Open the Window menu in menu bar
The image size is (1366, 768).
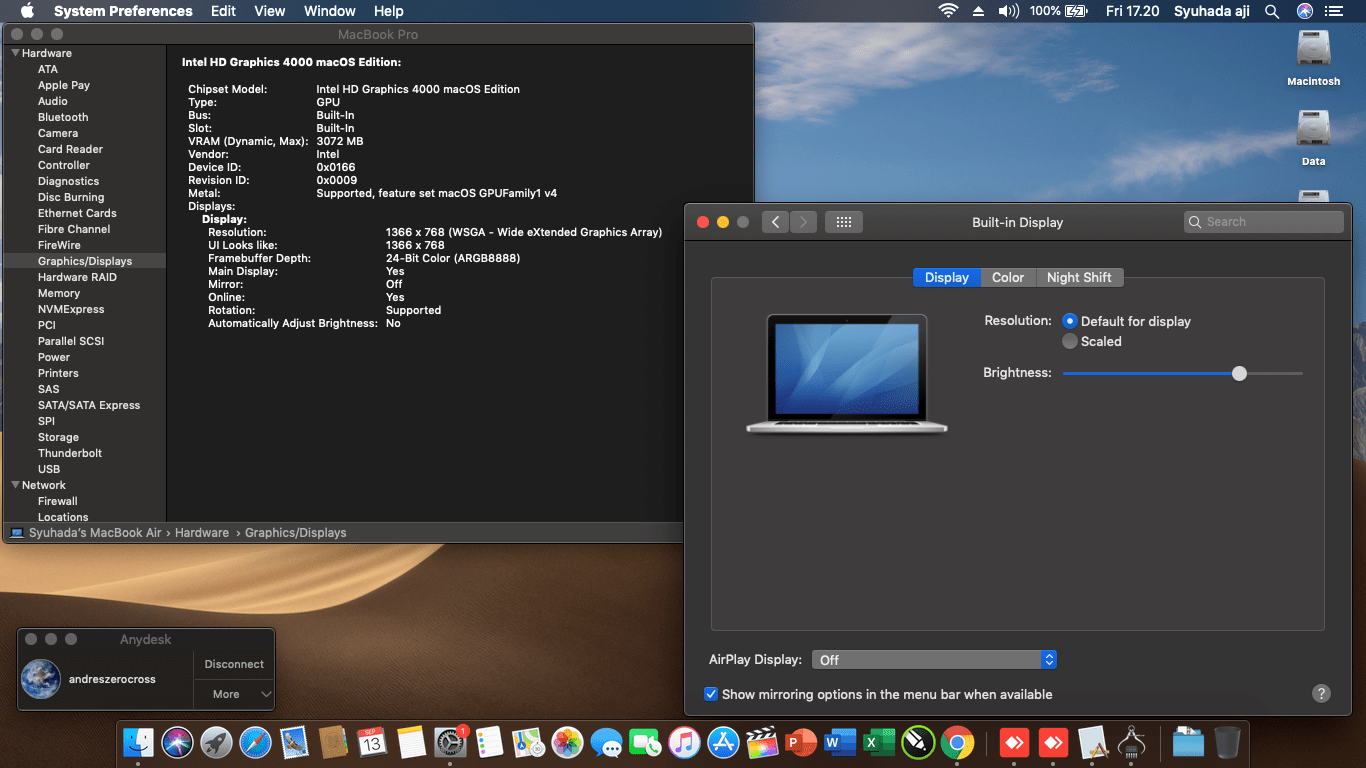click(x=329, y=11)
